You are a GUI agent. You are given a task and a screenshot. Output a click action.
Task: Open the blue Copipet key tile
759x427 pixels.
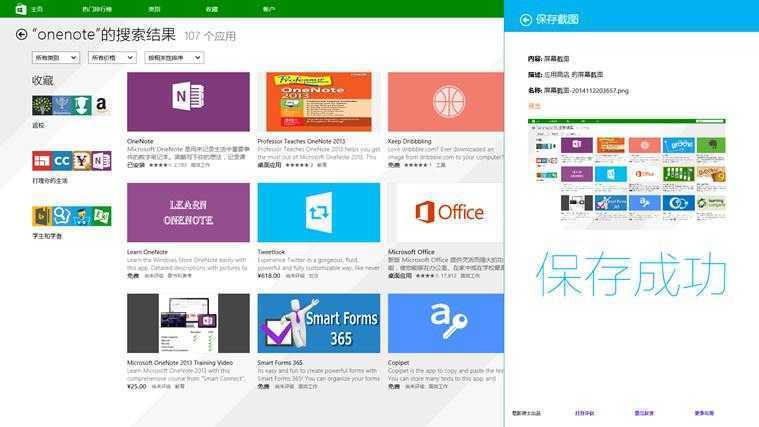(446, 323)
